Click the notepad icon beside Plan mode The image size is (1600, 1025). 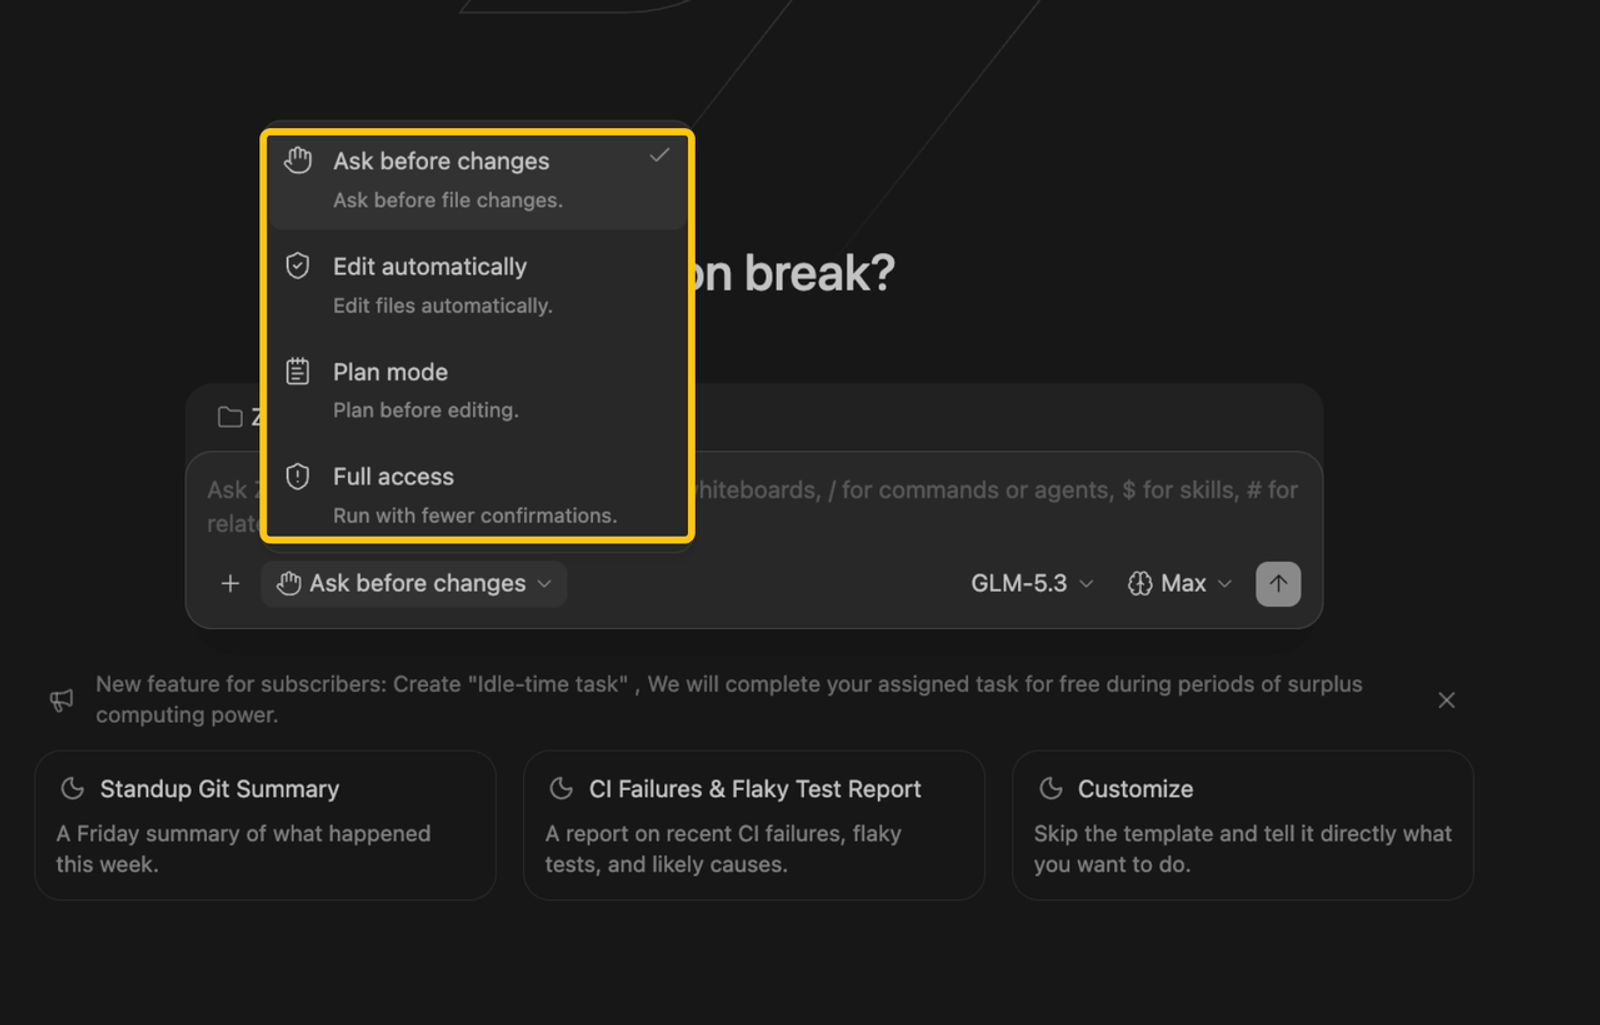(x=297, y=371)
